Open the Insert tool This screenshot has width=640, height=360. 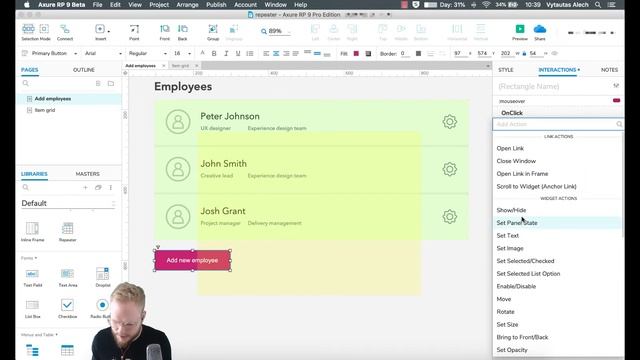pos(100,32)
